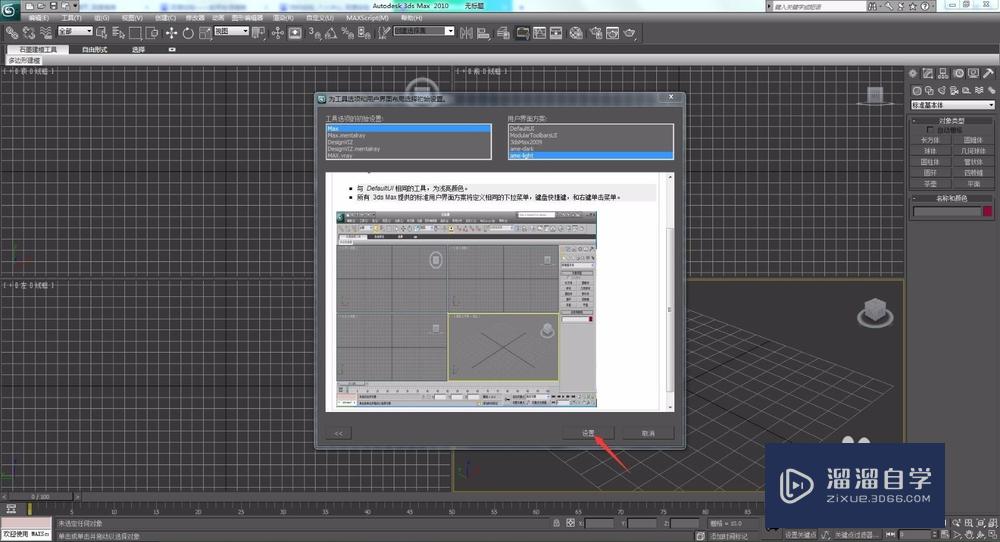The height and width of the screenshot is (542, 1000).
Task: Click the red object color swatch
Action: pos(987,211)
